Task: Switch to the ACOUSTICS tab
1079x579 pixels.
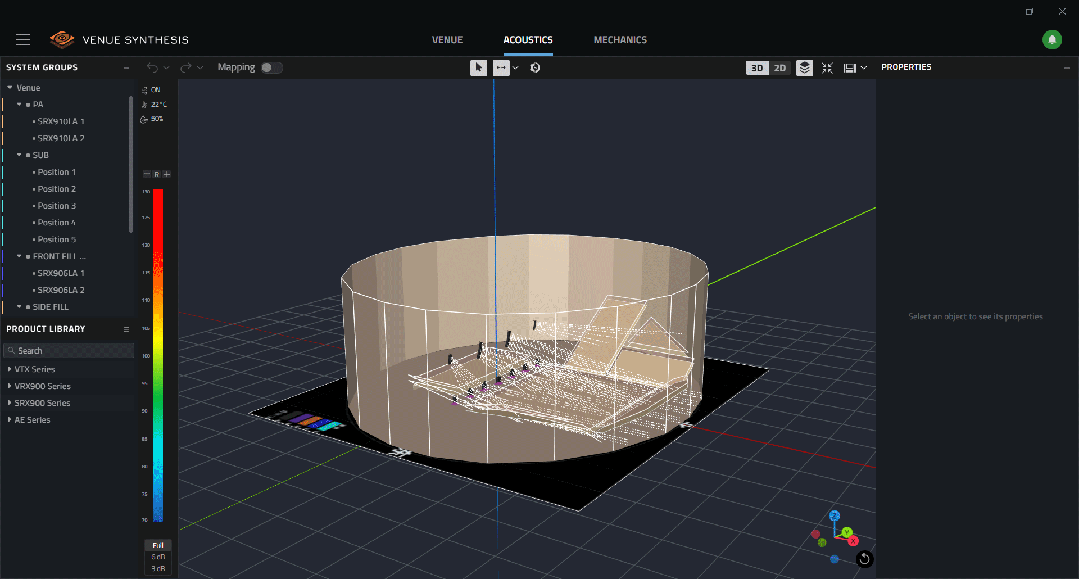Action: (x=528, y=40)
